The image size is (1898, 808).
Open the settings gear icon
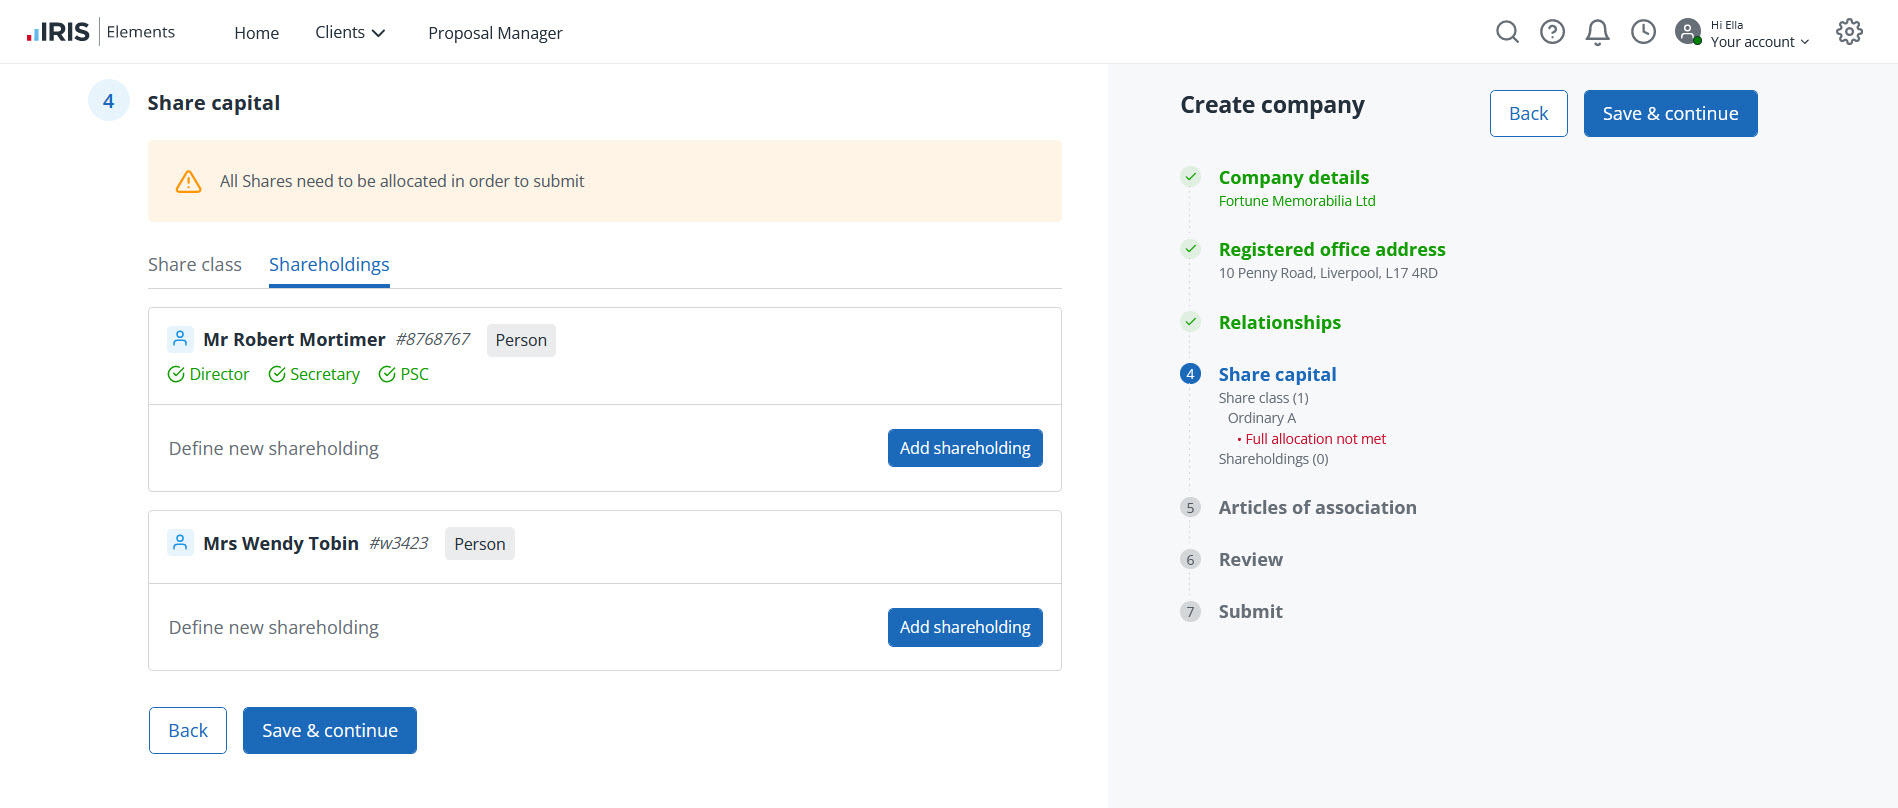1849,32
